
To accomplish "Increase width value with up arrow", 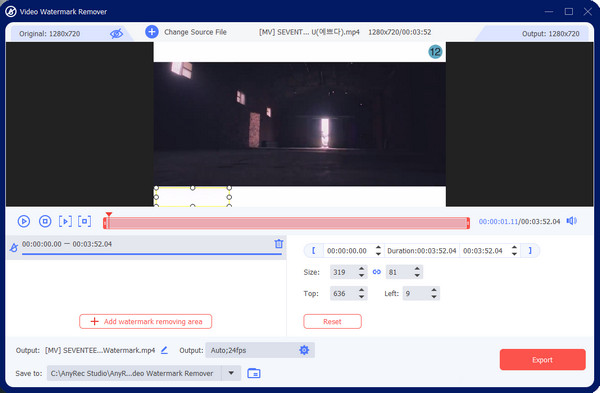I will pyautogui.click(x=361, y=269).
